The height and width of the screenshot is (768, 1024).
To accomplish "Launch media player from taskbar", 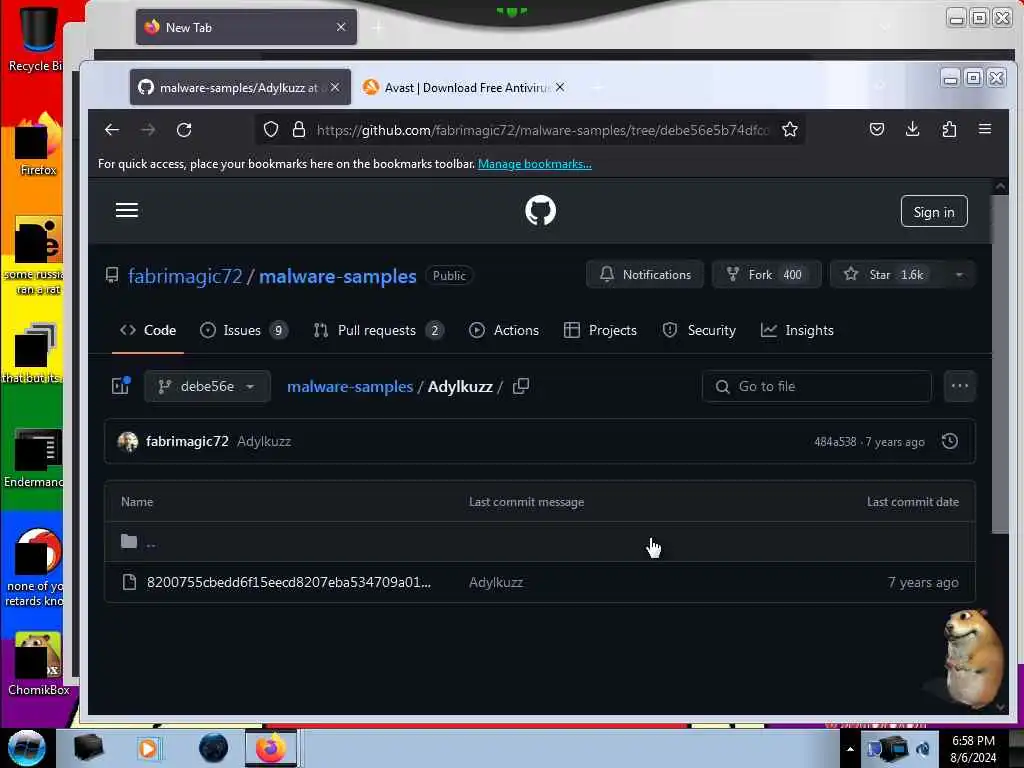I will 148,748.
